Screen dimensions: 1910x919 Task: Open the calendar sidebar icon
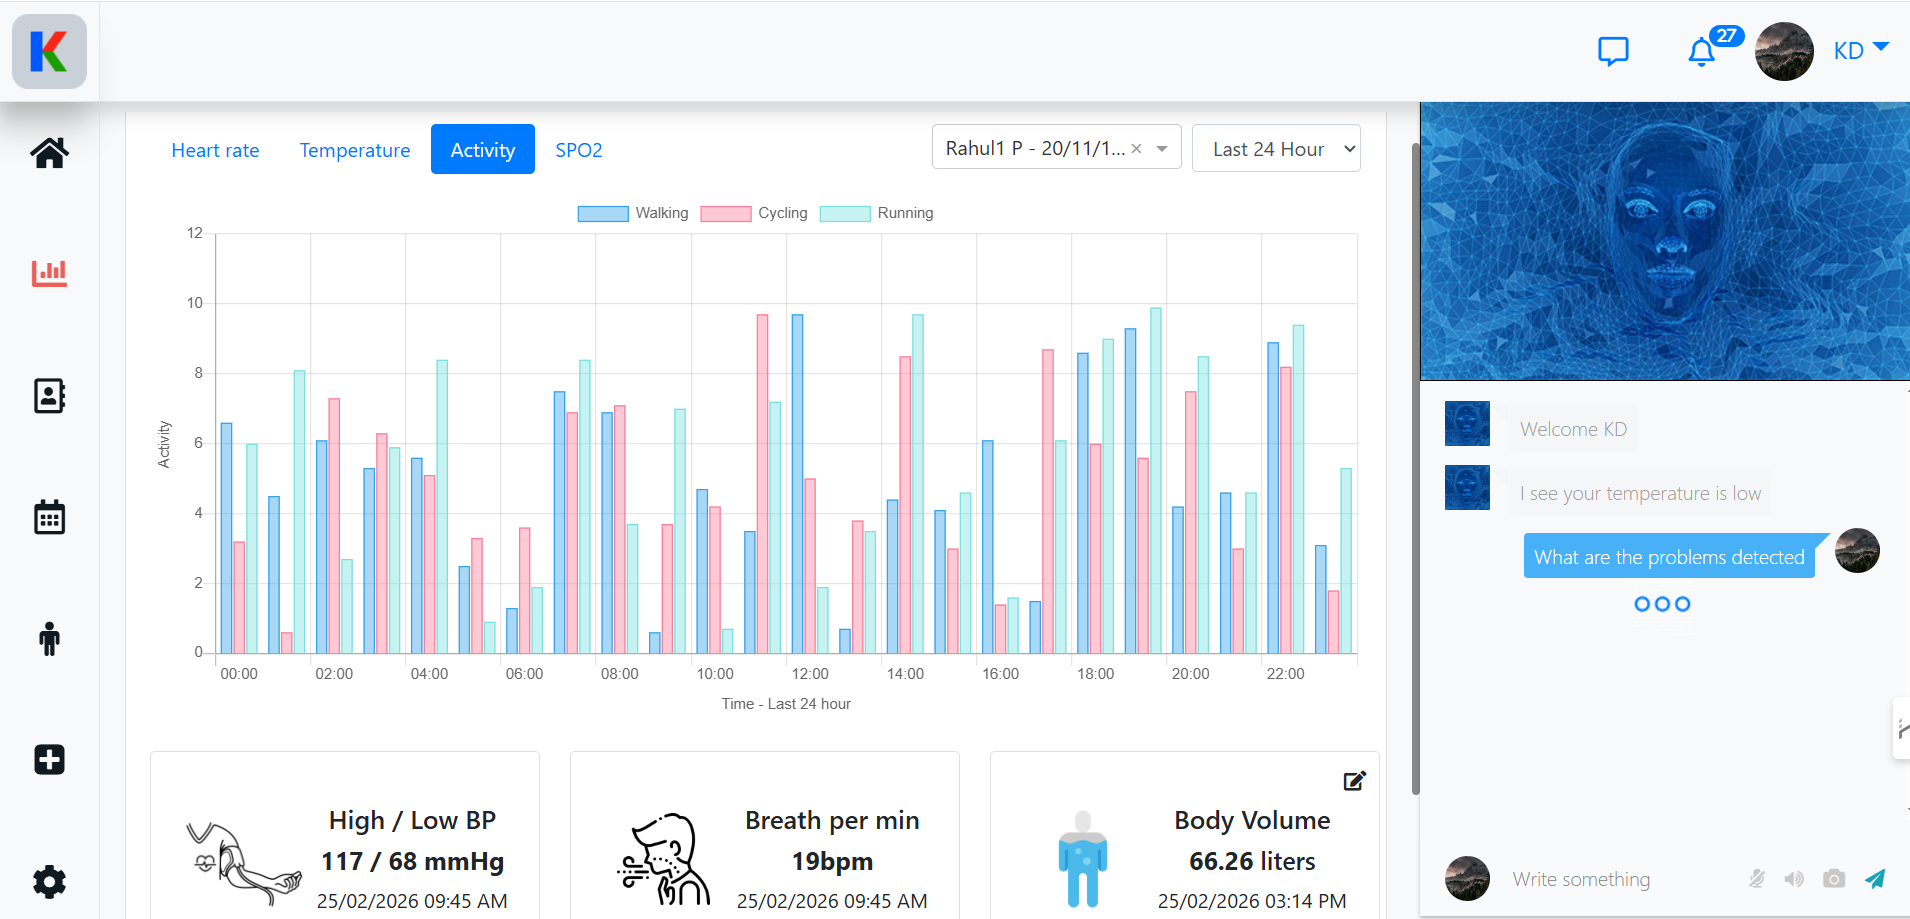click(x=49, y=517)
